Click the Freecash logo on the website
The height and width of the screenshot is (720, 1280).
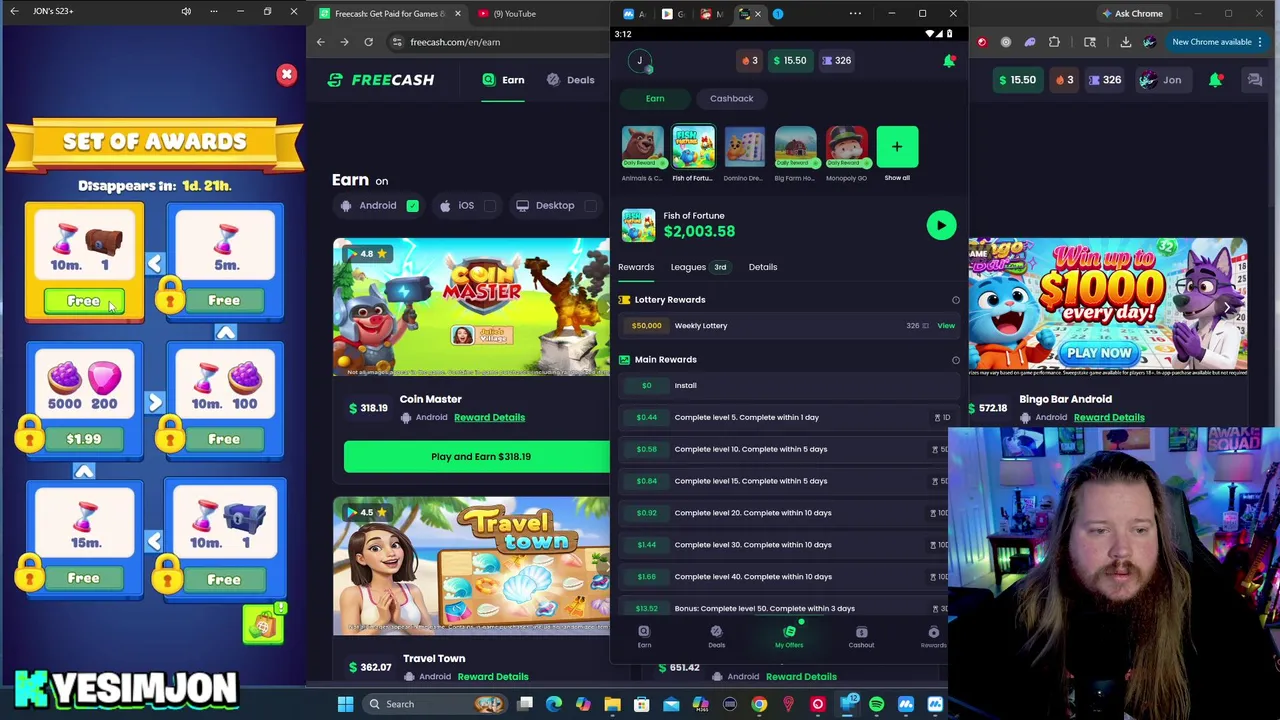[383, 80]
